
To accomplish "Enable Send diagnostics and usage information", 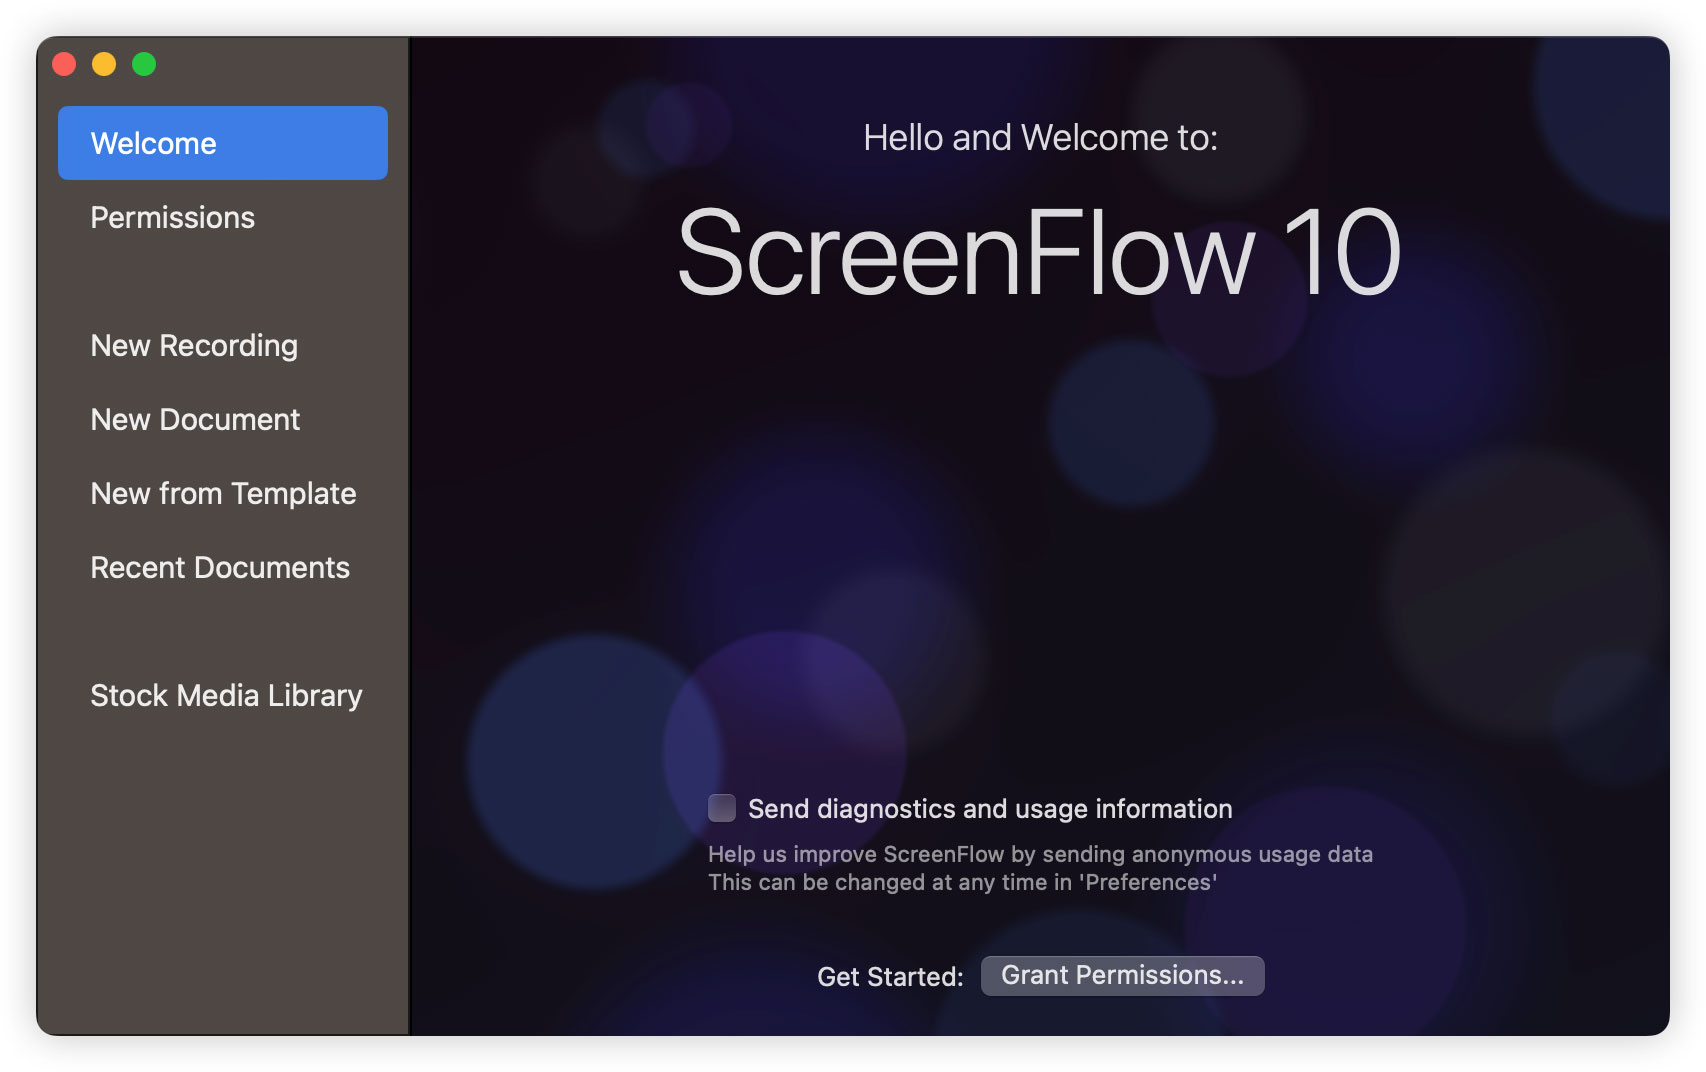I will coord(722,808).
